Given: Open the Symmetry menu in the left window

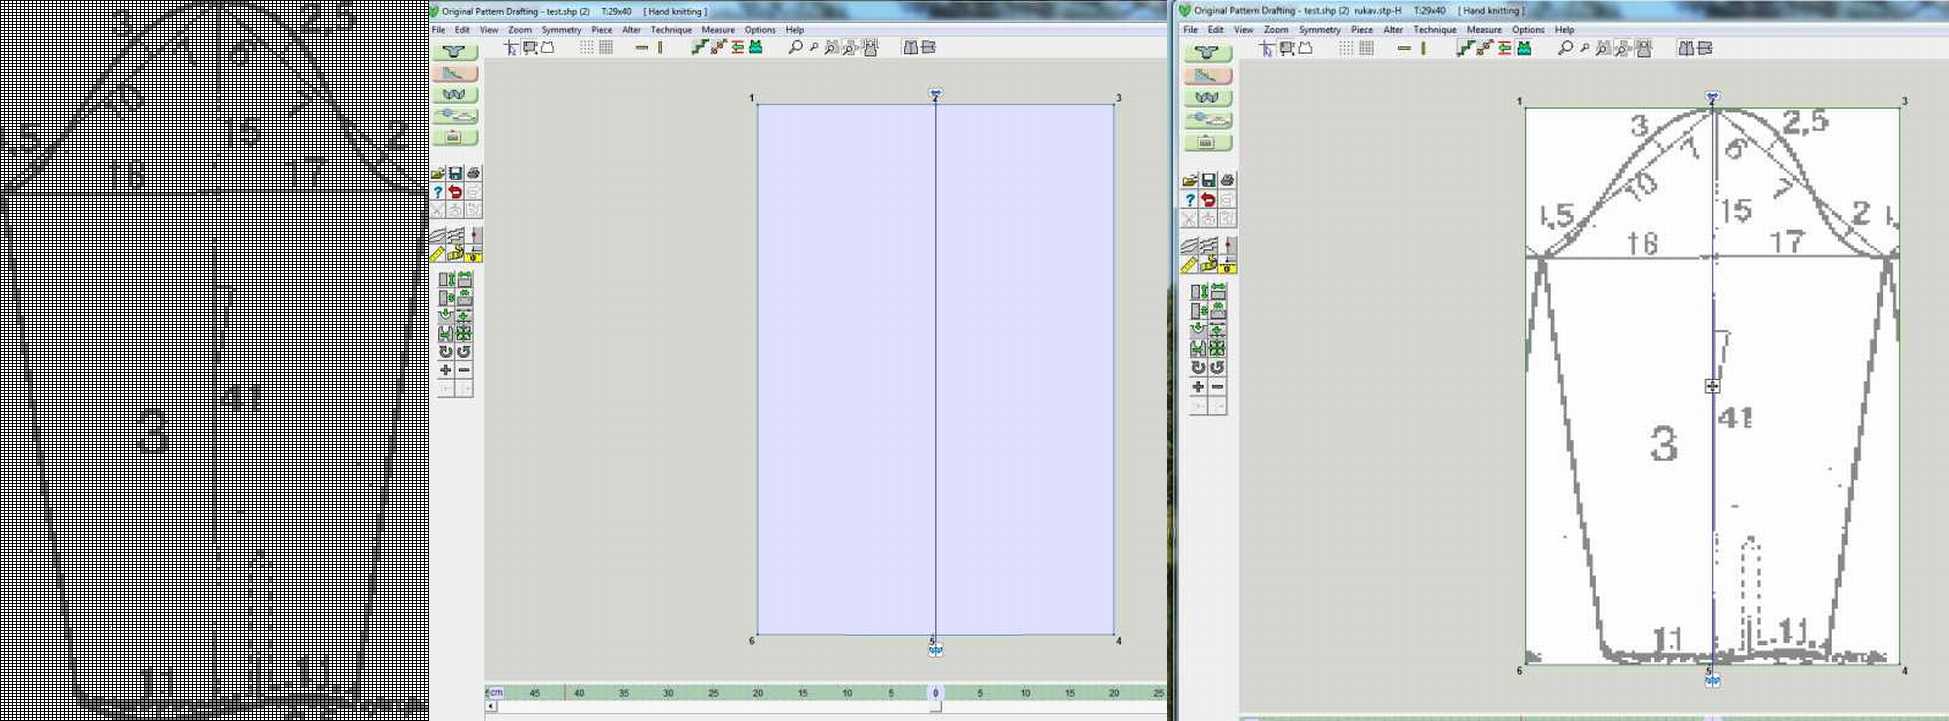Looking at the screenshot, I should tap(561, 30).
